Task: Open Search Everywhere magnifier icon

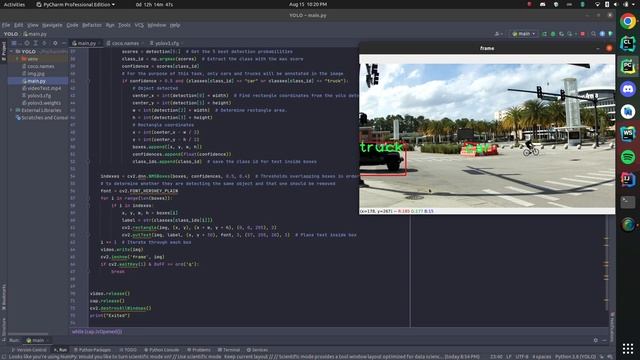Action: coord(593,34)
